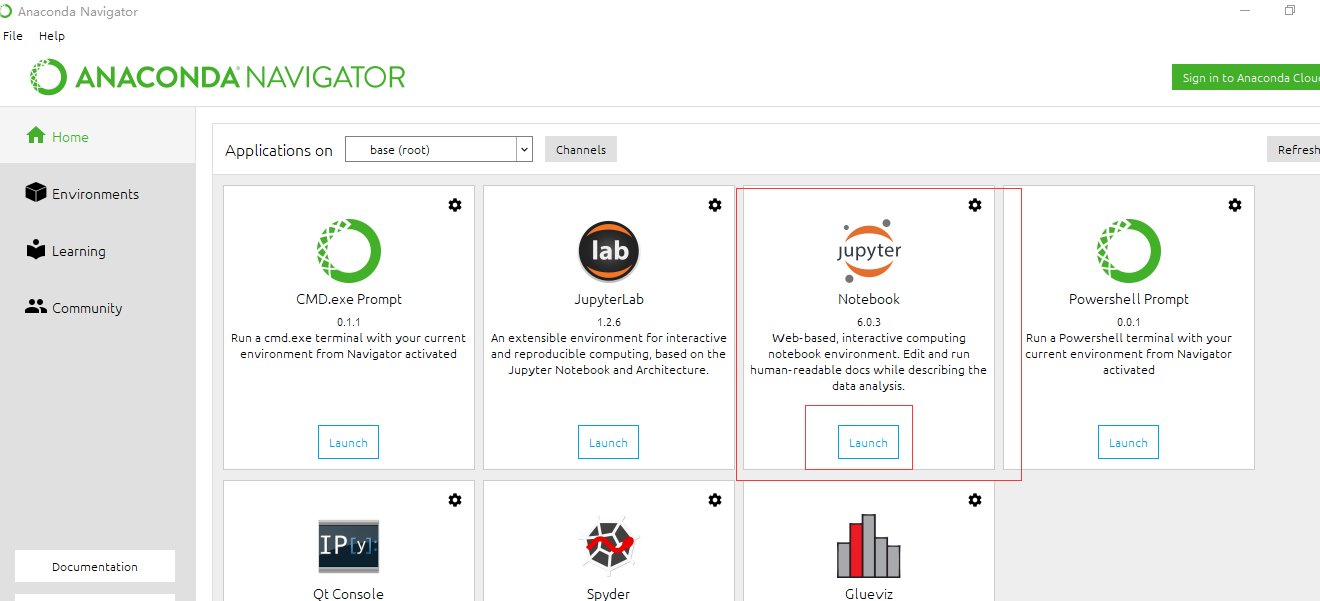Click the JupyterLab lab logo icon

(x=609, y=251)
